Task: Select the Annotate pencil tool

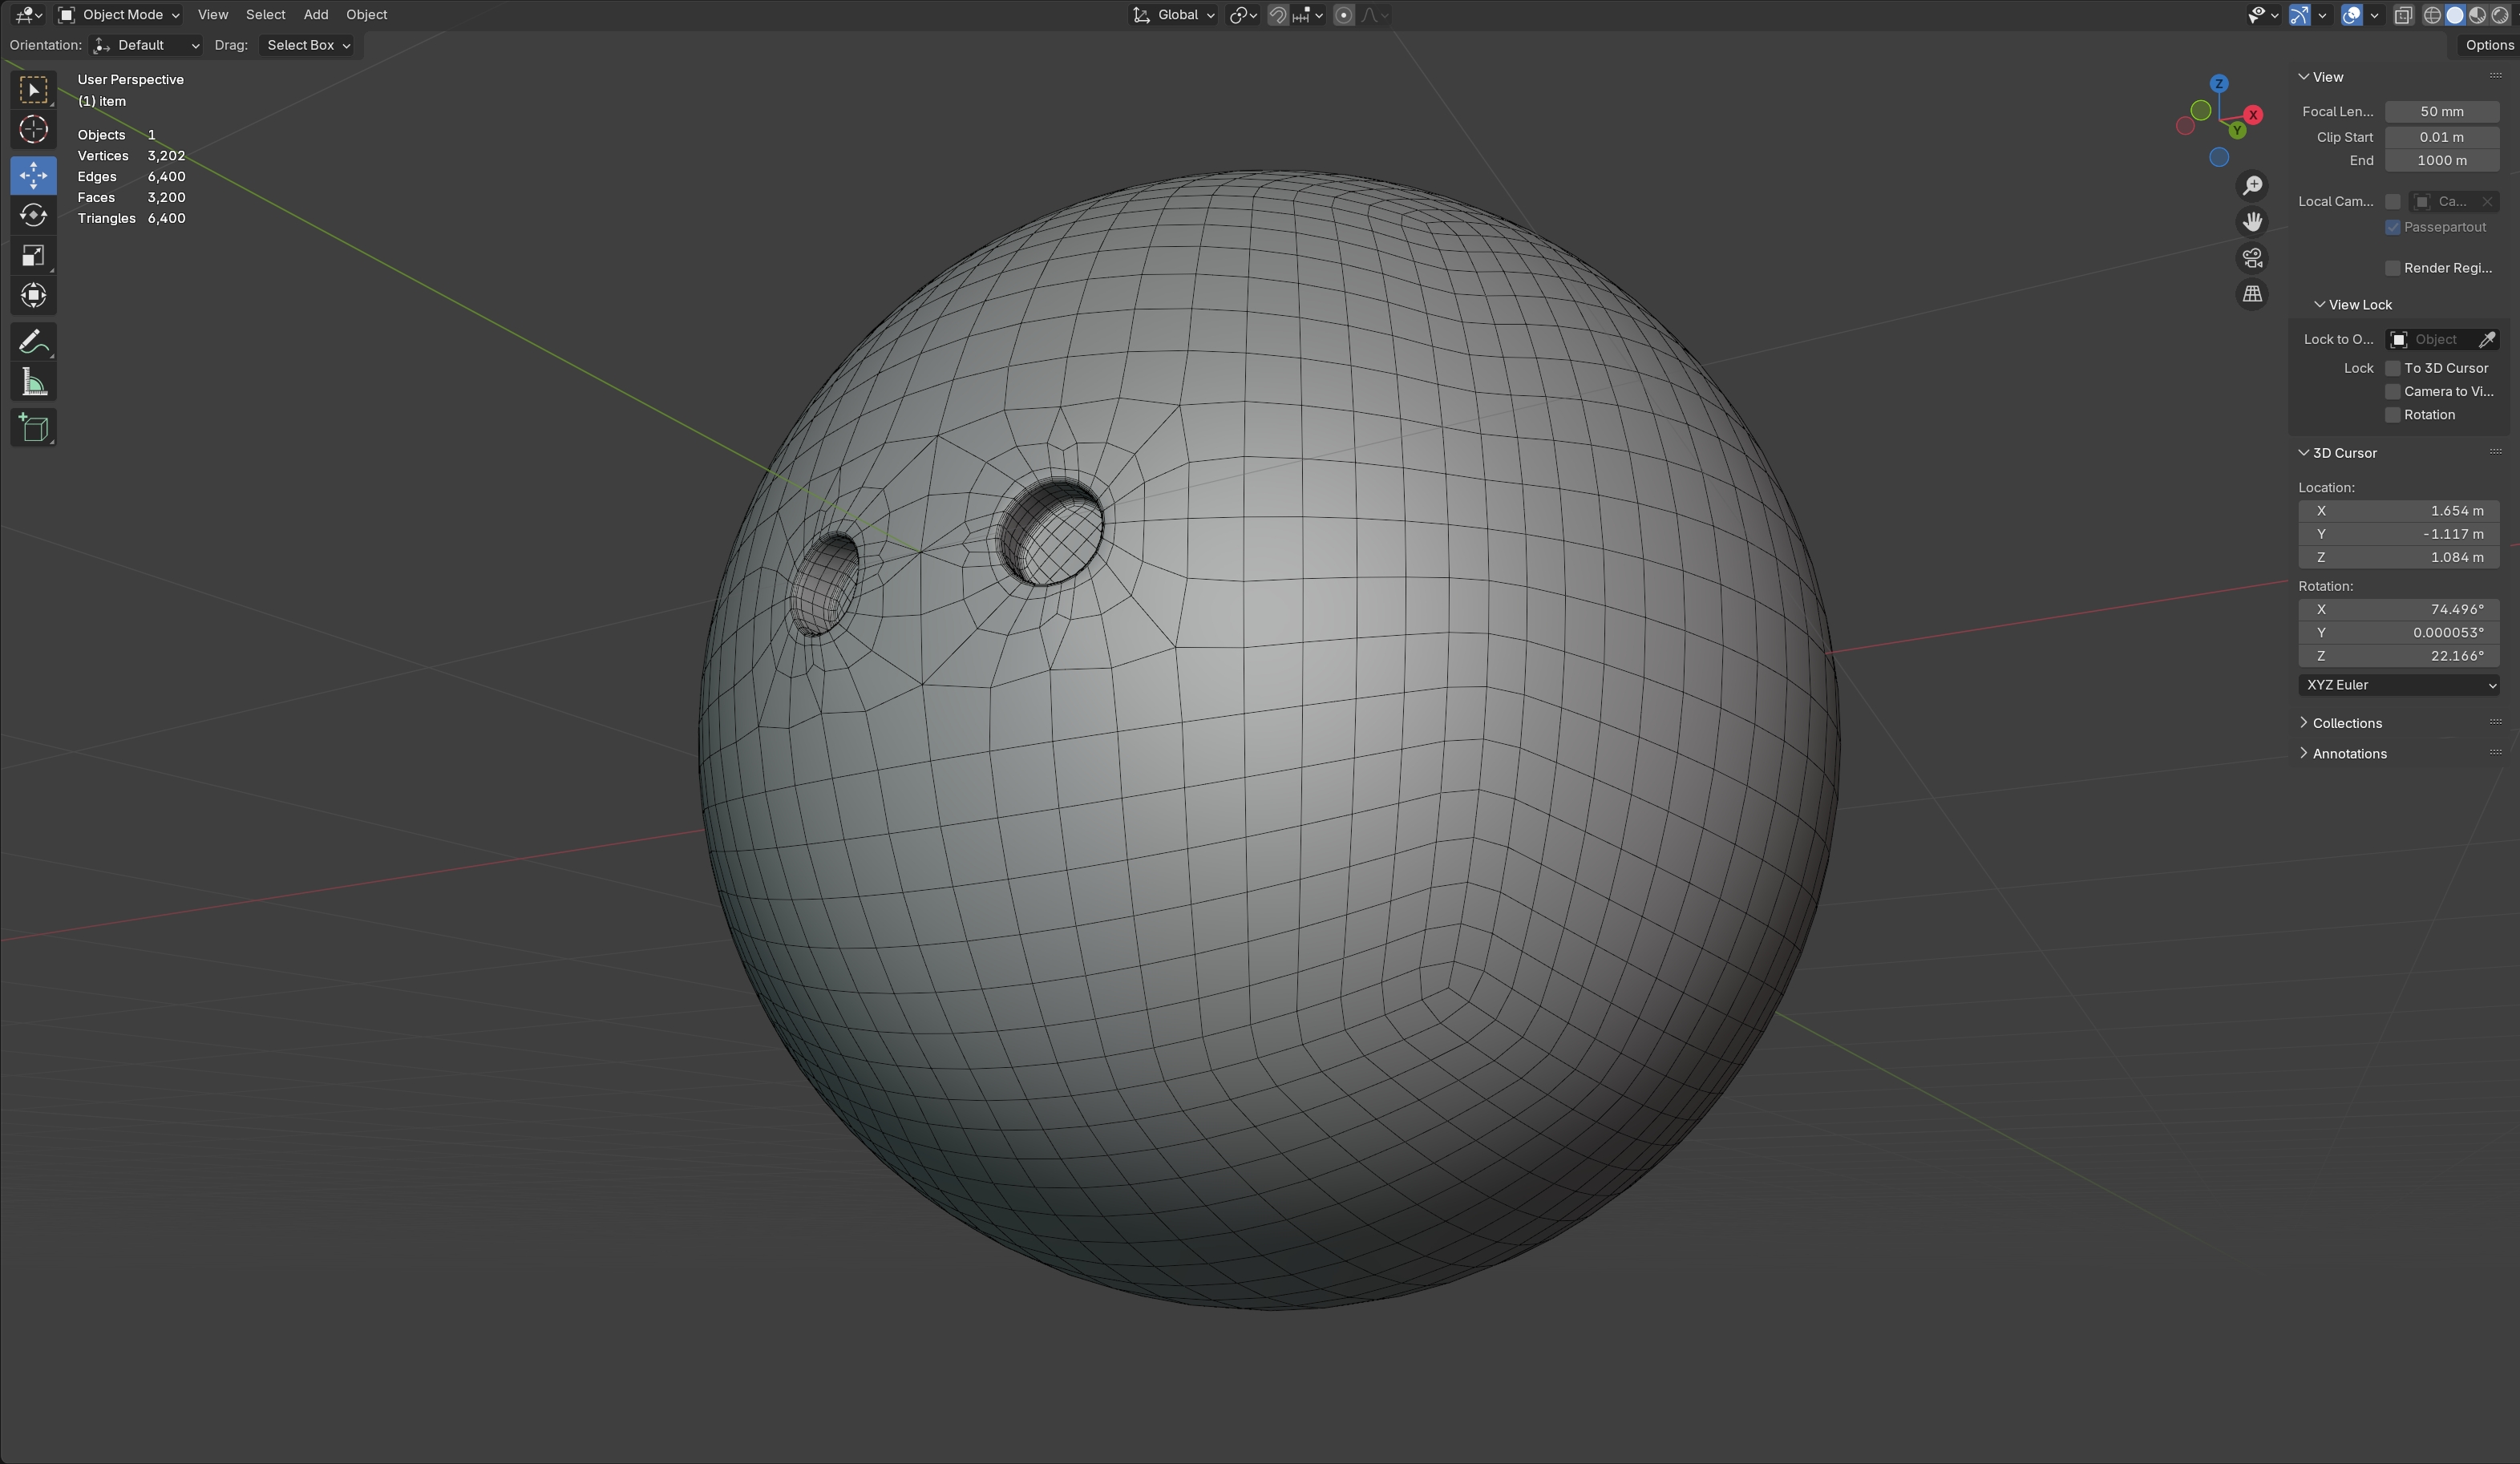Action: pyautogui.click(x=33, y=342)
